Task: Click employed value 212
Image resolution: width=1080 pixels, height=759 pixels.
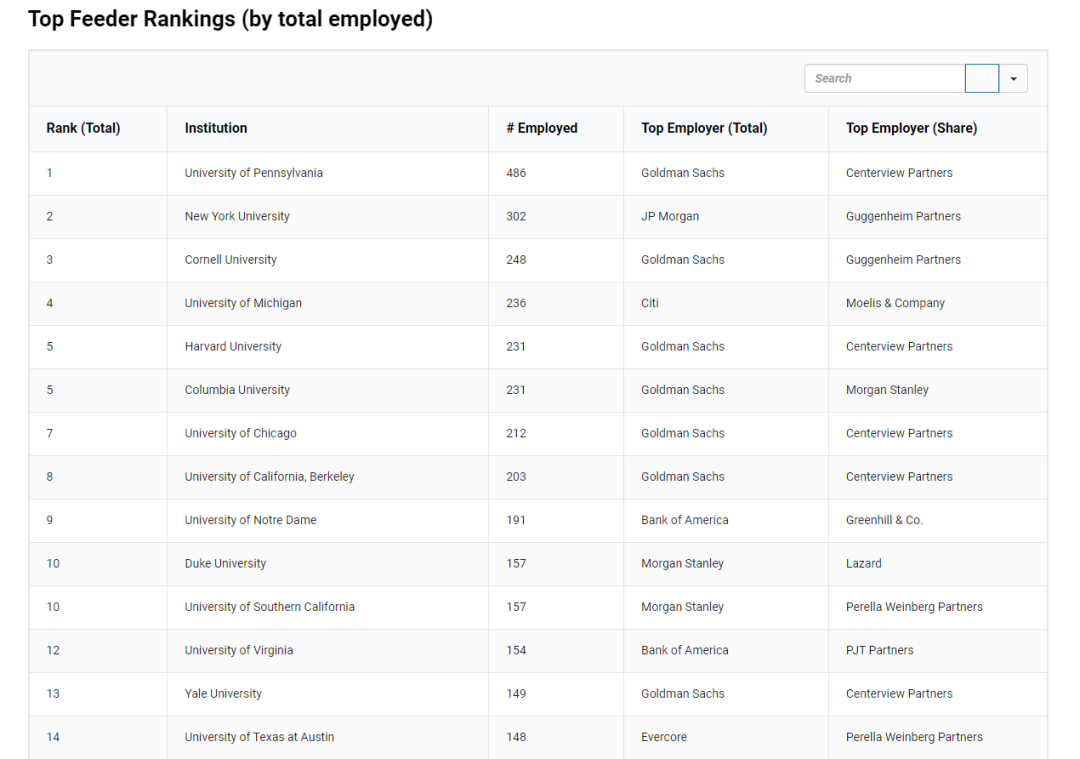Action: coord(516,433)
